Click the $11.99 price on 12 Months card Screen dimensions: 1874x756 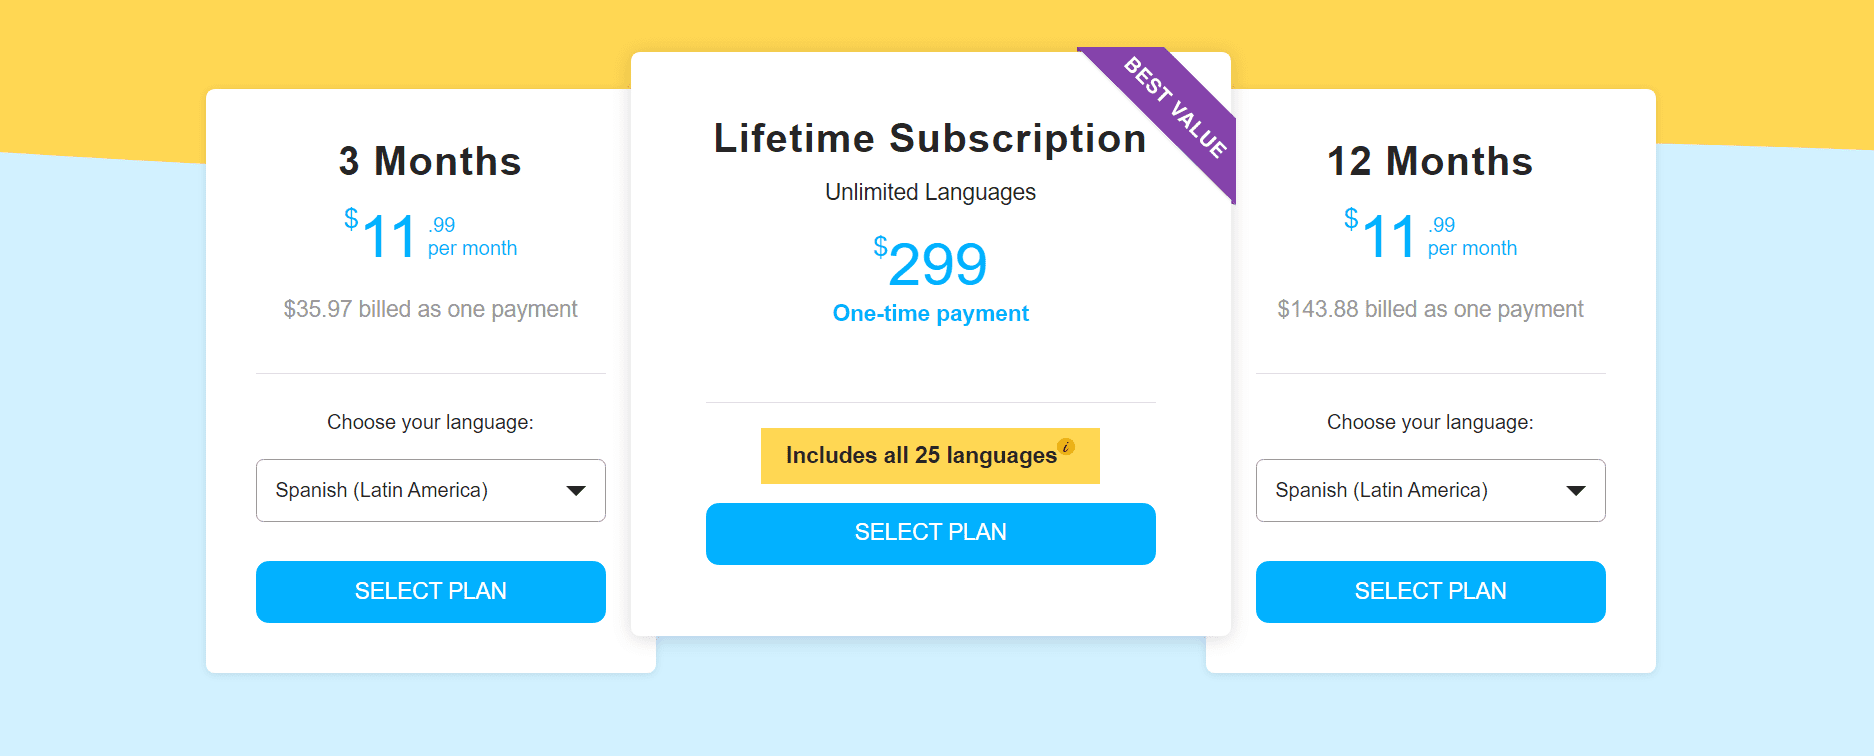pos(1428,235)
